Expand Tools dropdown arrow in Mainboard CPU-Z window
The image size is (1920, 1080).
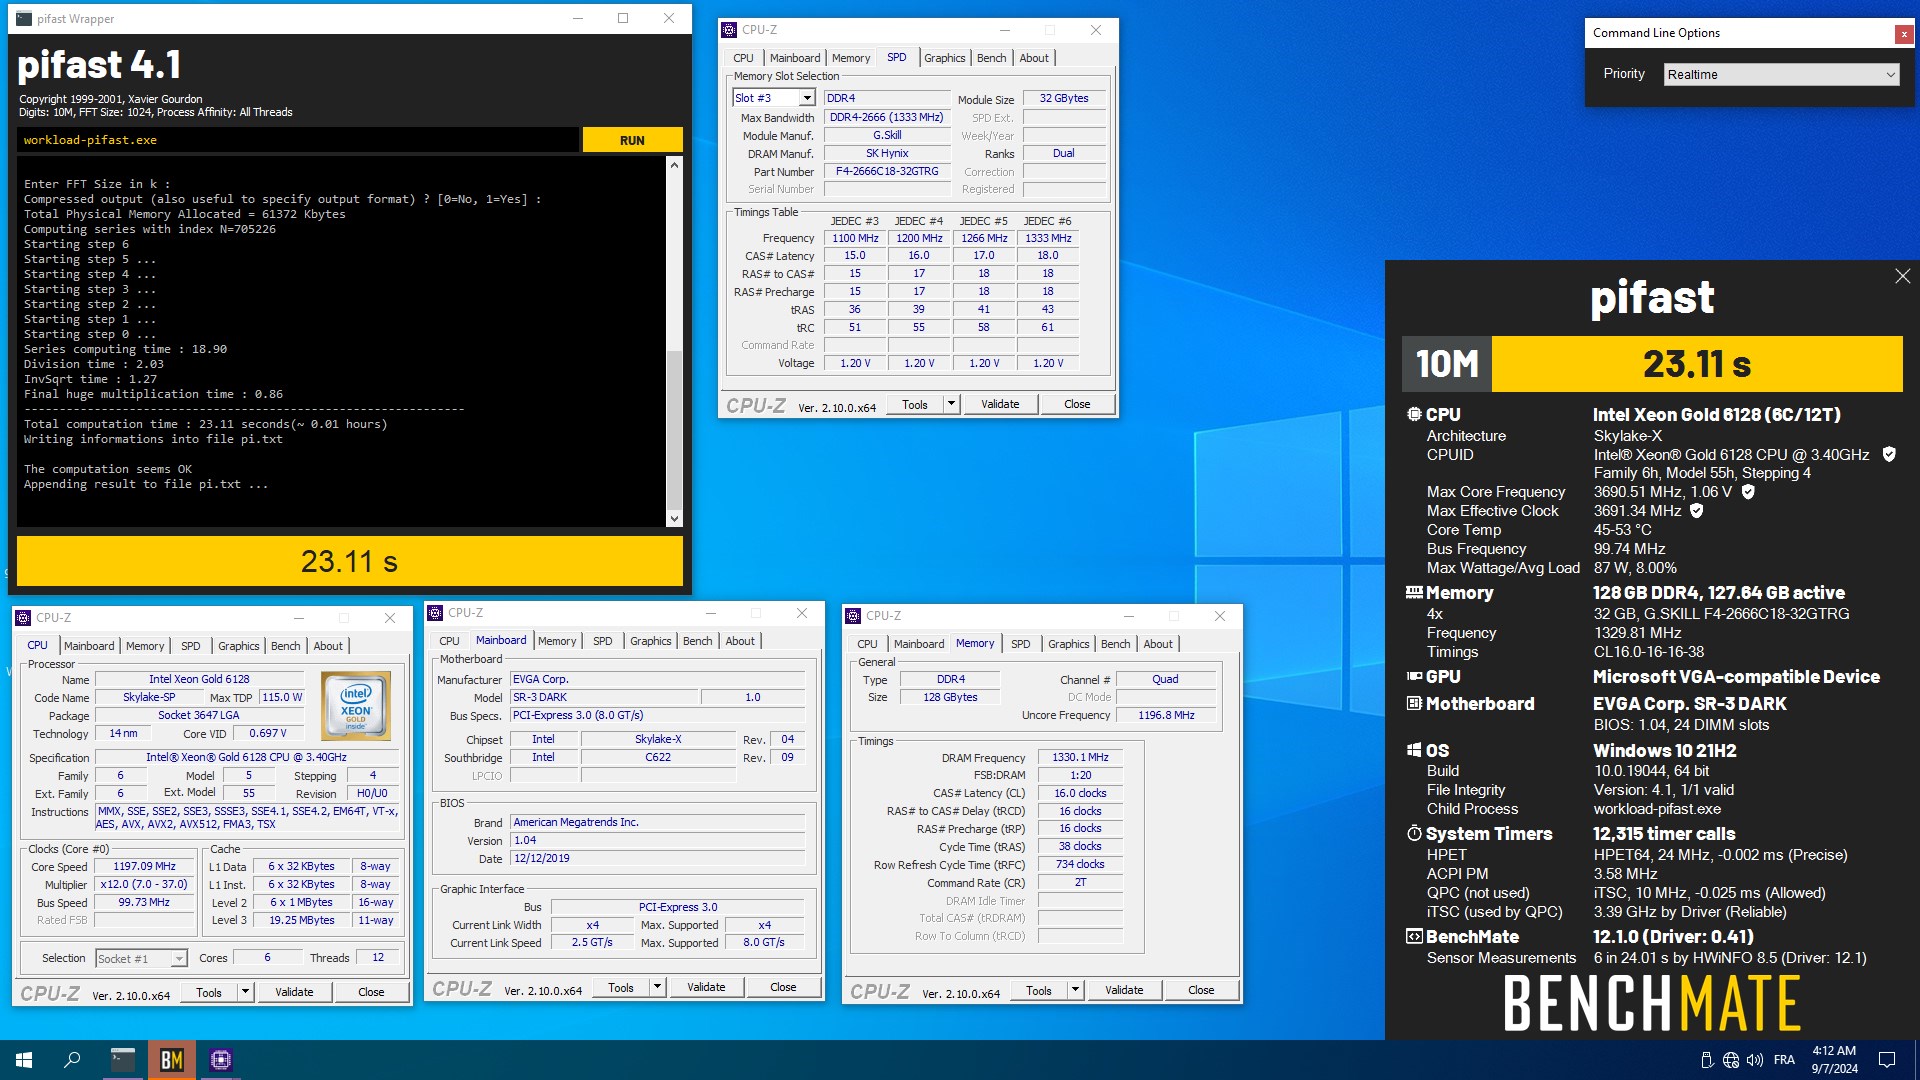(657, 988)
